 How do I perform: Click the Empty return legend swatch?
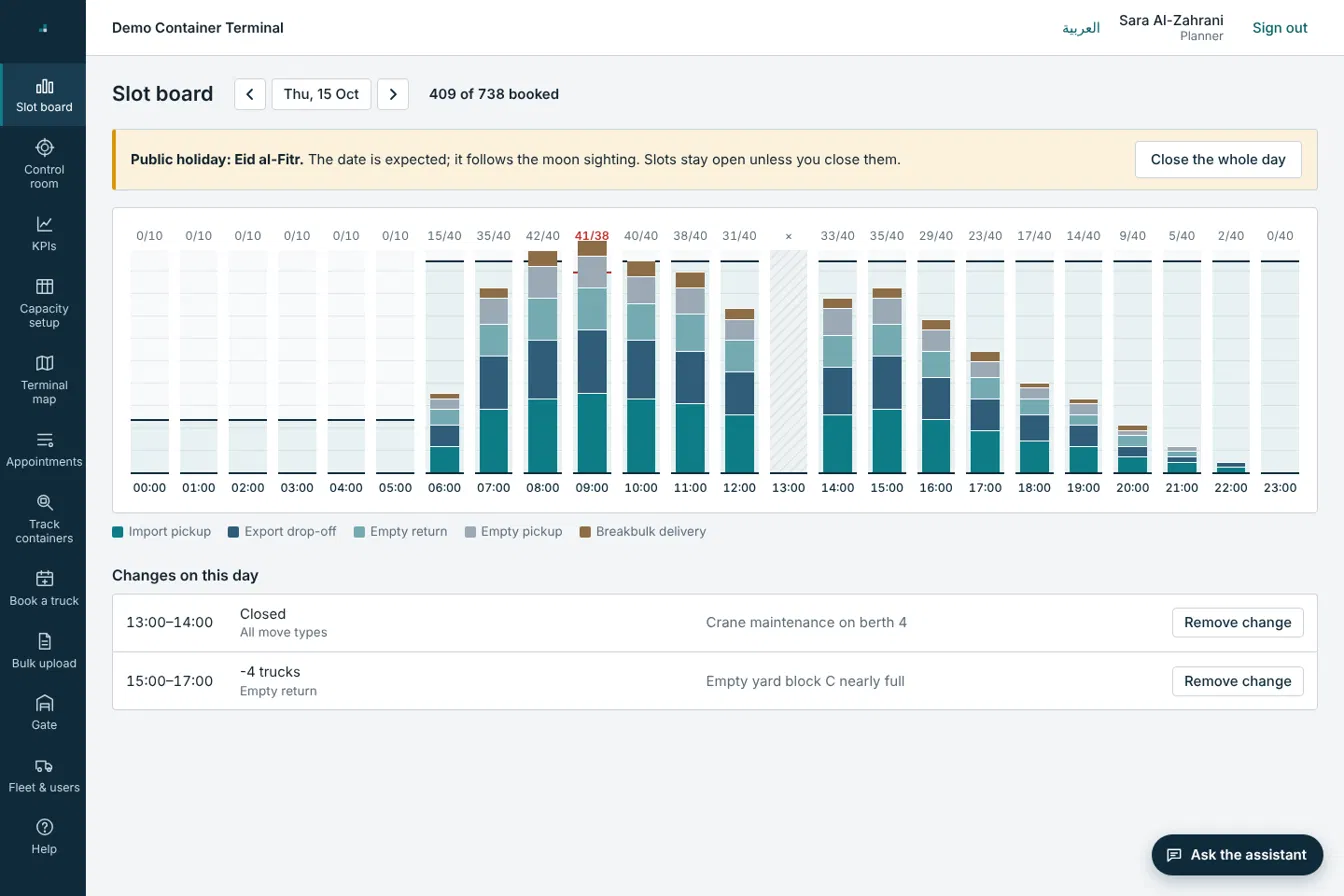coord(359,532)
